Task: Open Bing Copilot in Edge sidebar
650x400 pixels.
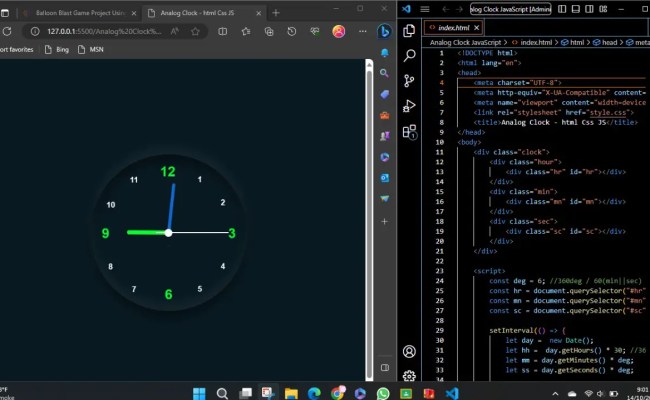Action: point(385,32)
